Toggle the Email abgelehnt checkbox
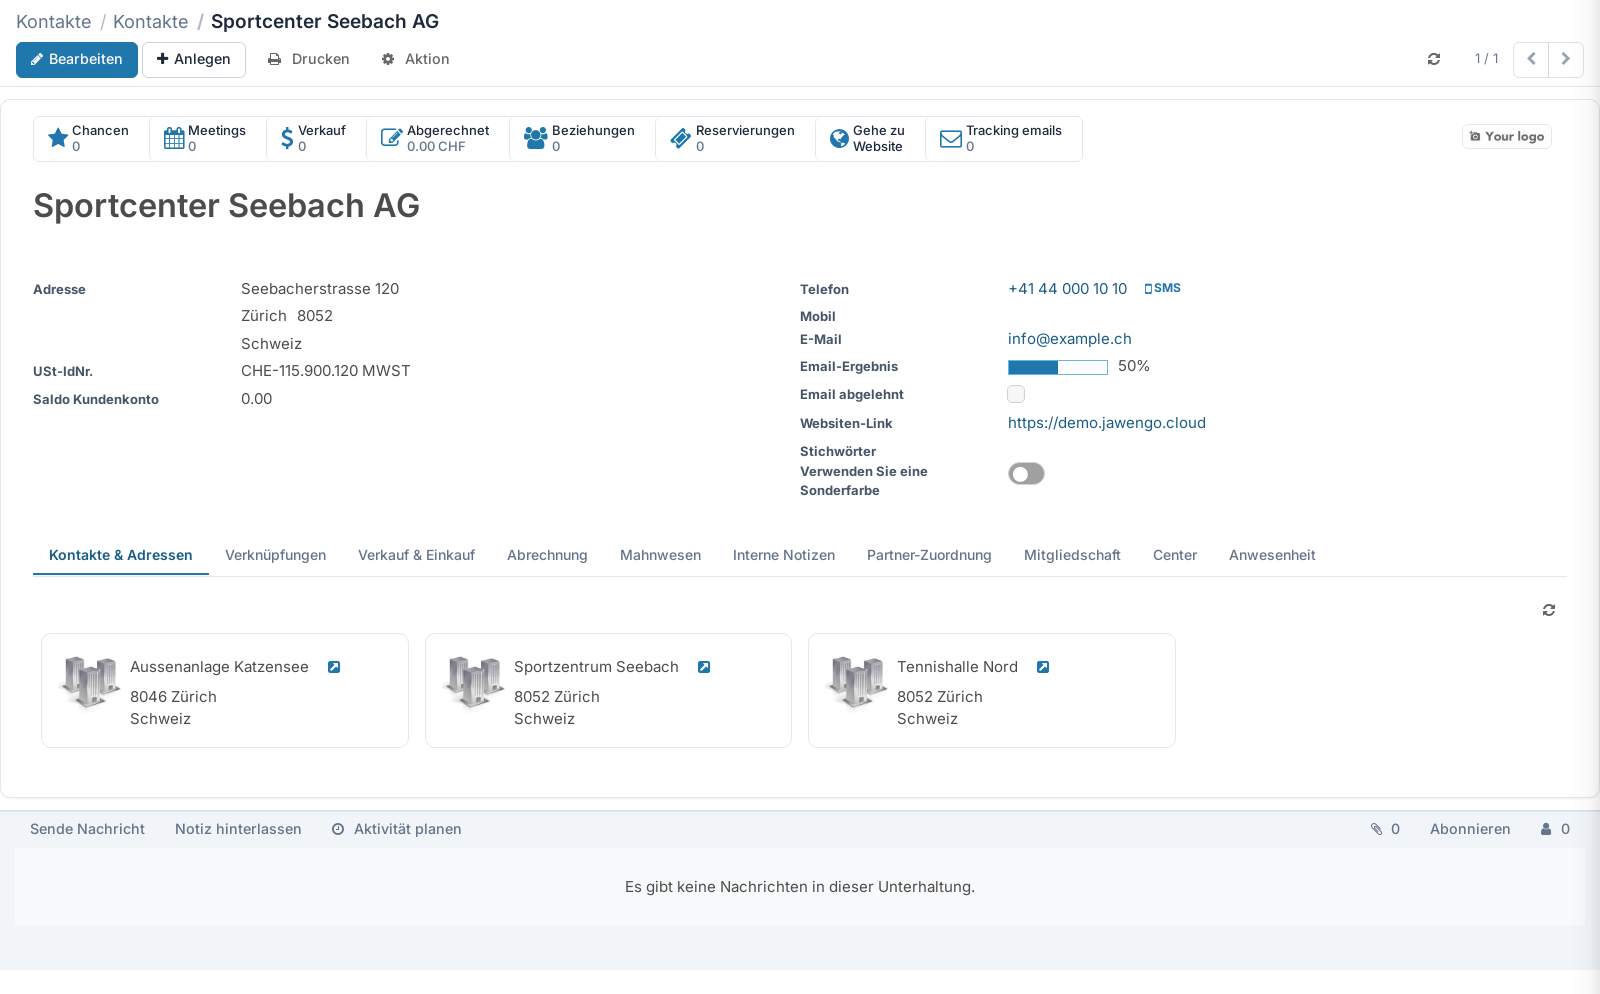Viewport: 1600px width, 994px height. (x=1016, y=394)
